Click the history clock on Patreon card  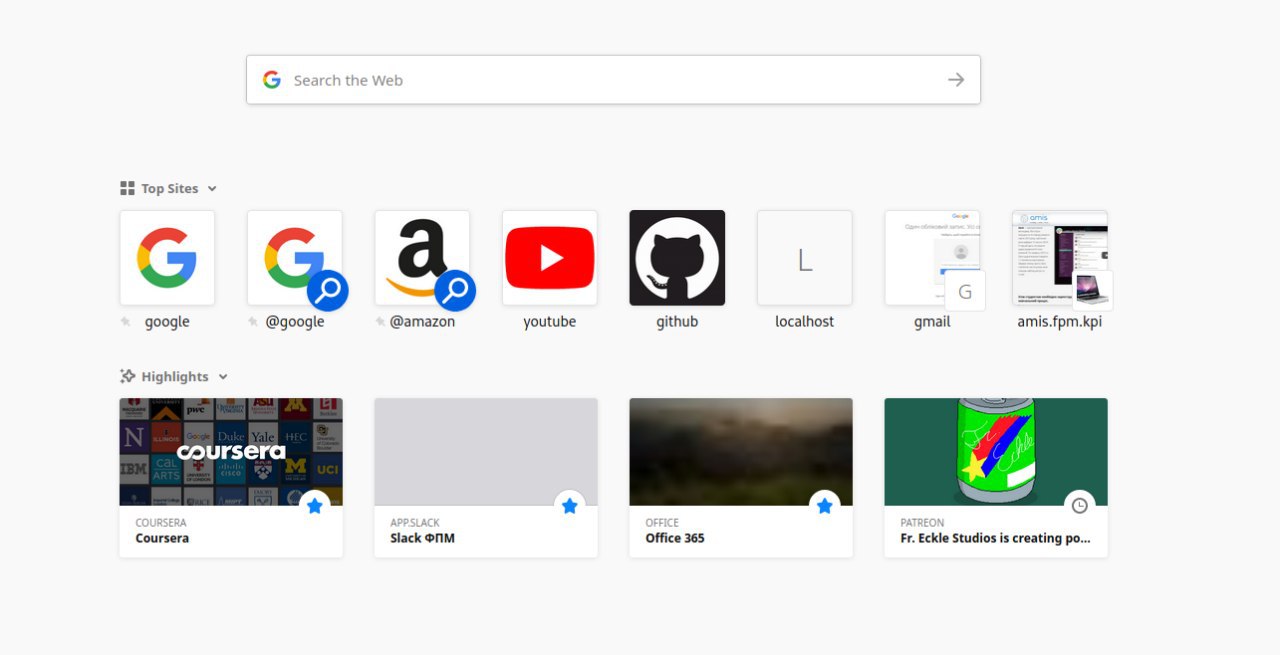coord(1080,506)
